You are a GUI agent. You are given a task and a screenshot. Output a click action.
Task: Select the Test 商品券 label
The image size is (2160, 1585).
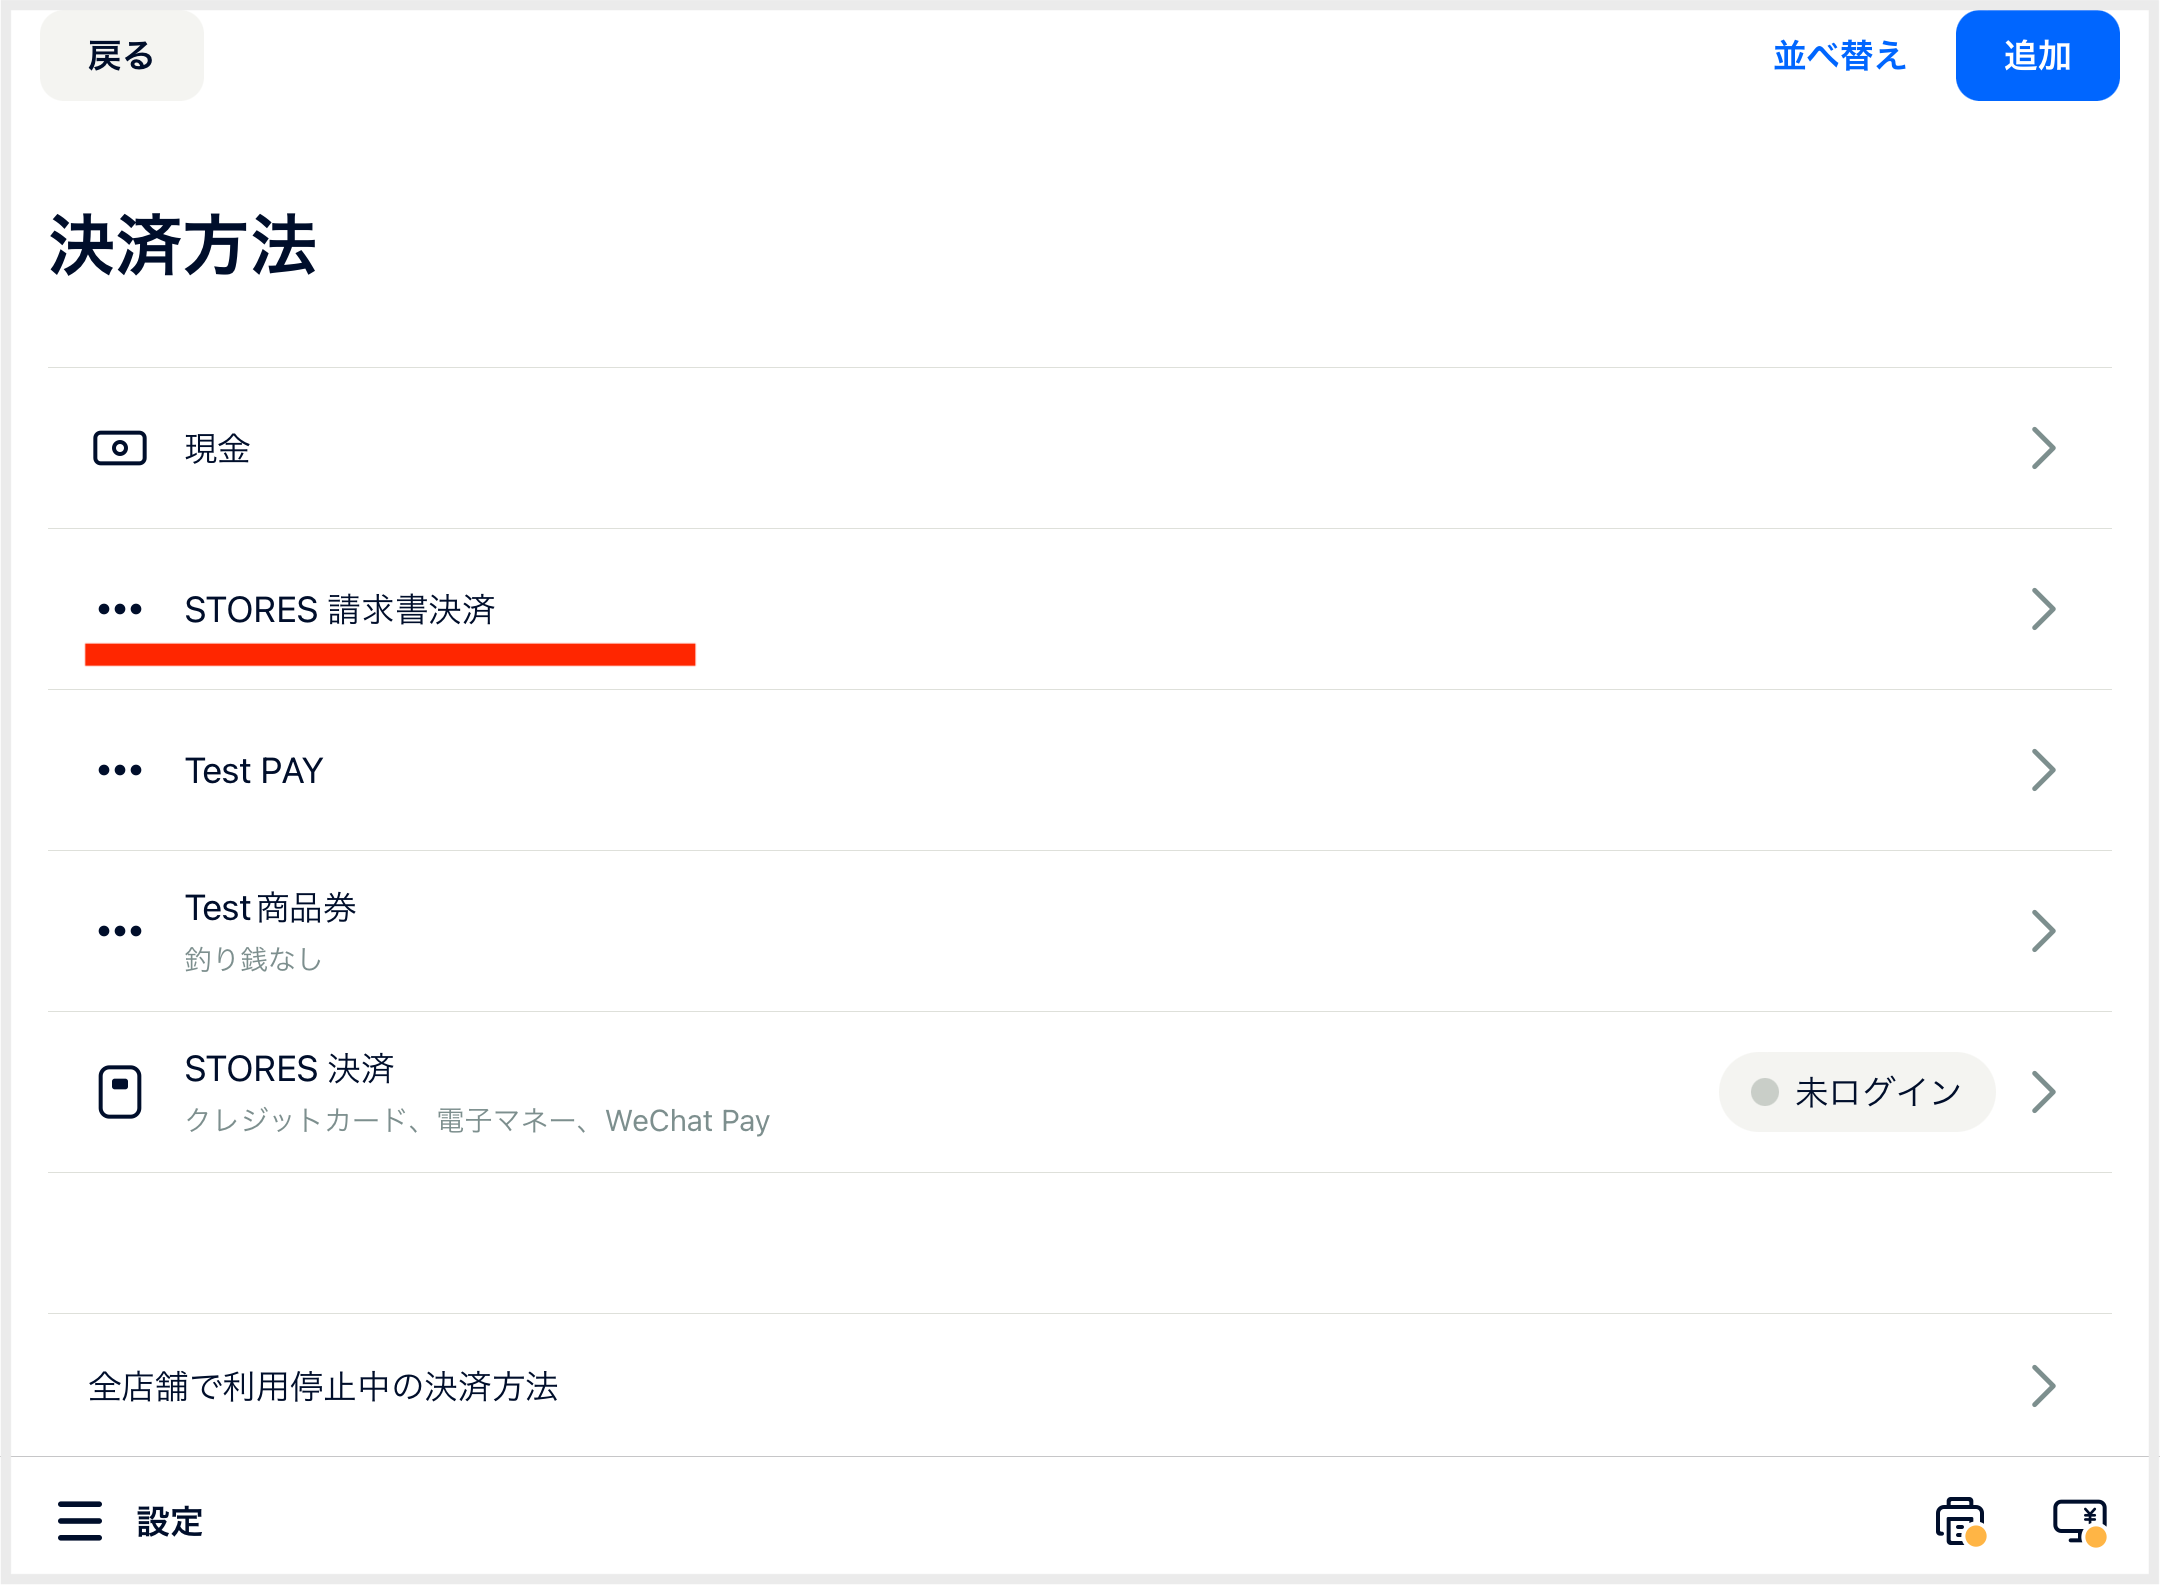point(271,907)
